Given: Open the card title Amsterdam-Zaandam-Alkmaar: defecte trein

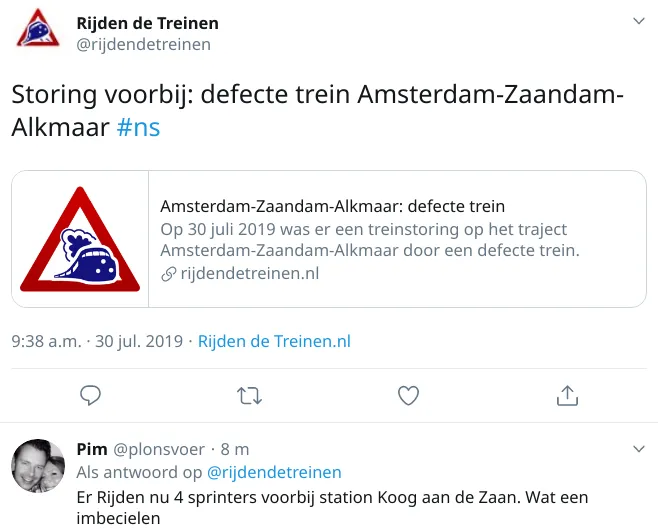Looking at the screenshot, I should [x=332, y=206].
